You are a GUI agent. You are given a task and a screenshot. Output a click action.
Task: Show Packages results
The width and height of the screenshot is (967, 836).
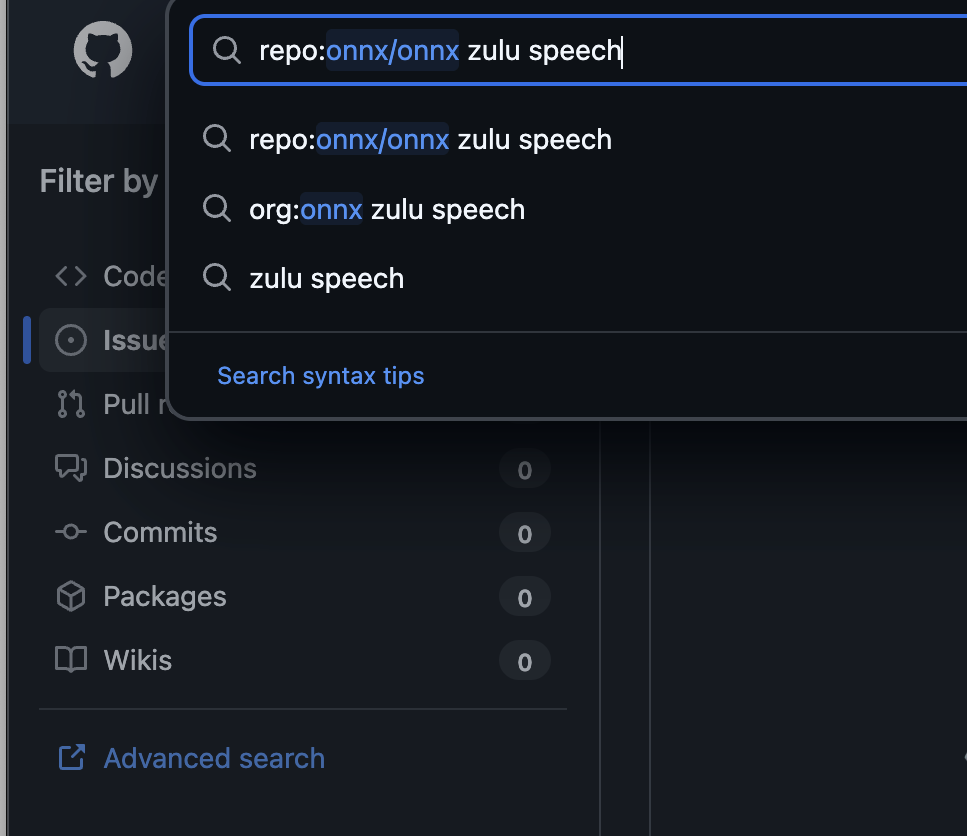point(165,597)
